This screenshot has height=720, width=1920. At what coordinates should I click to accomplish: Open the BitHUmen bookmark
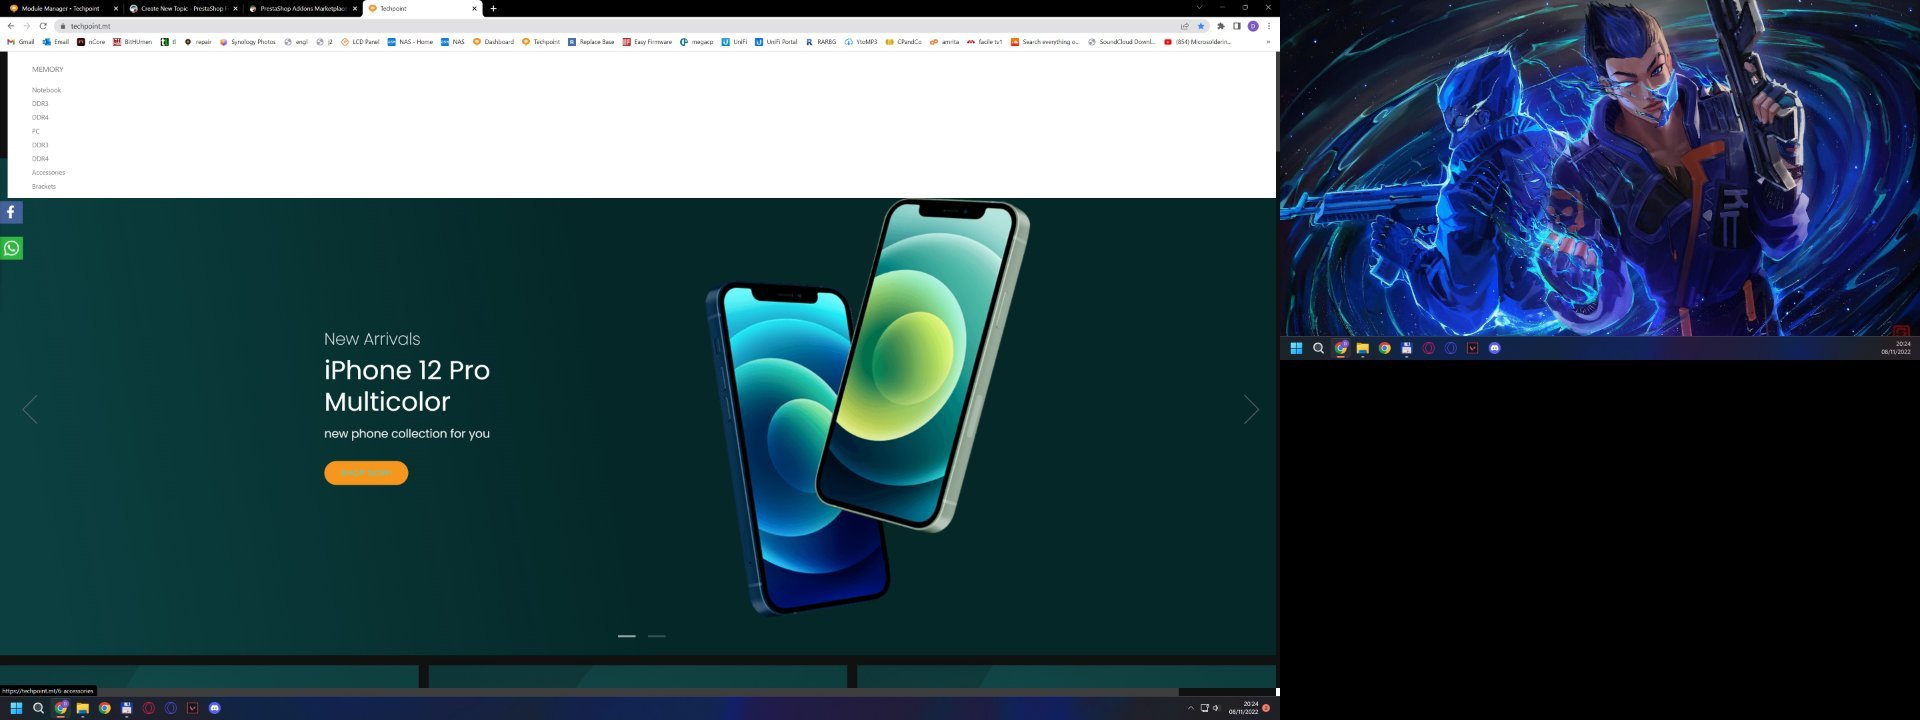pos(132,42)
